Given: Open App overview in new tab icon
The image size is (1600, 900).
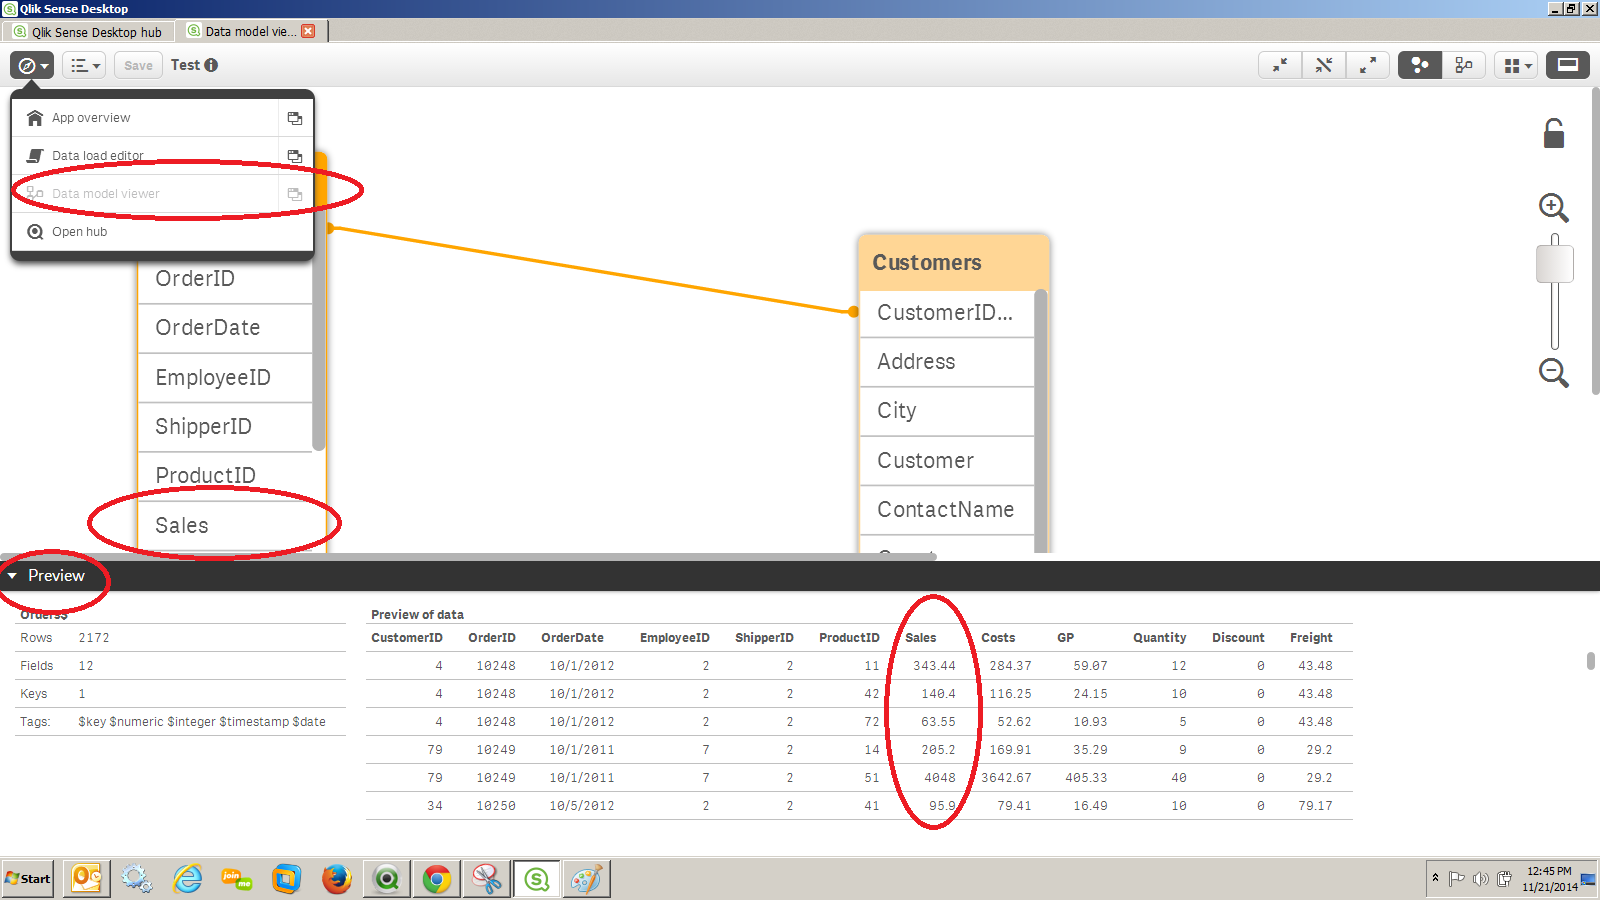Looking at the screenshot, I should (x=295, y=118).
